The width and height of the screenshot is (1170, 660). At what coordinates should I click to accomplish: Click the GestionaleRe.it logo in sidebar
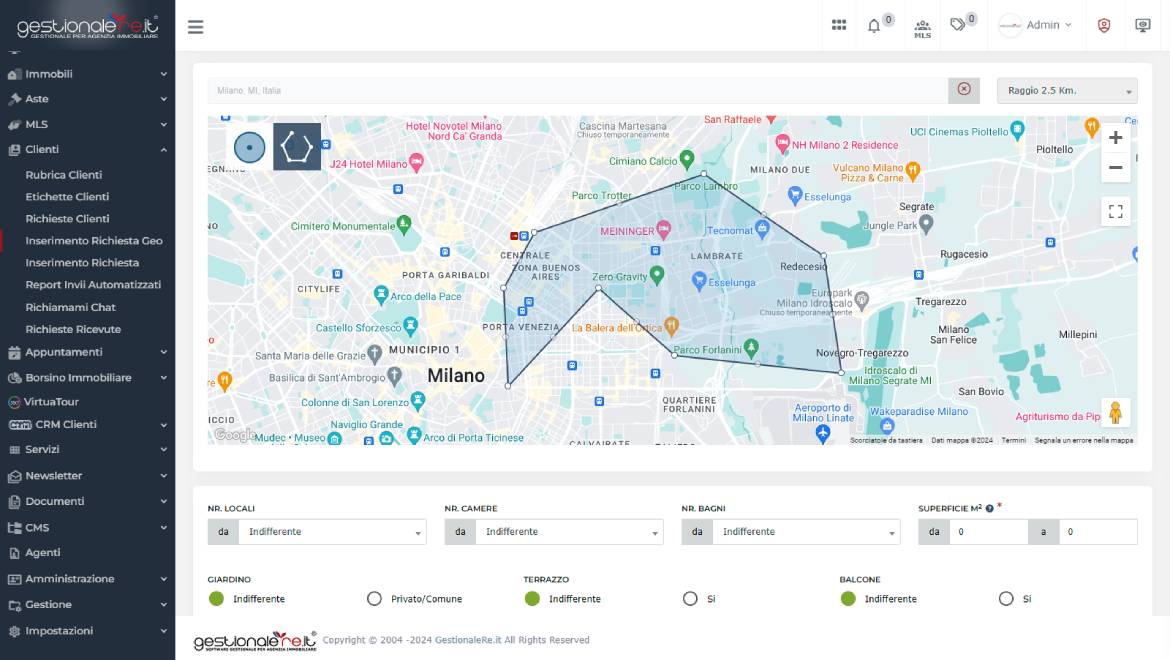click(x=88, y=27)
